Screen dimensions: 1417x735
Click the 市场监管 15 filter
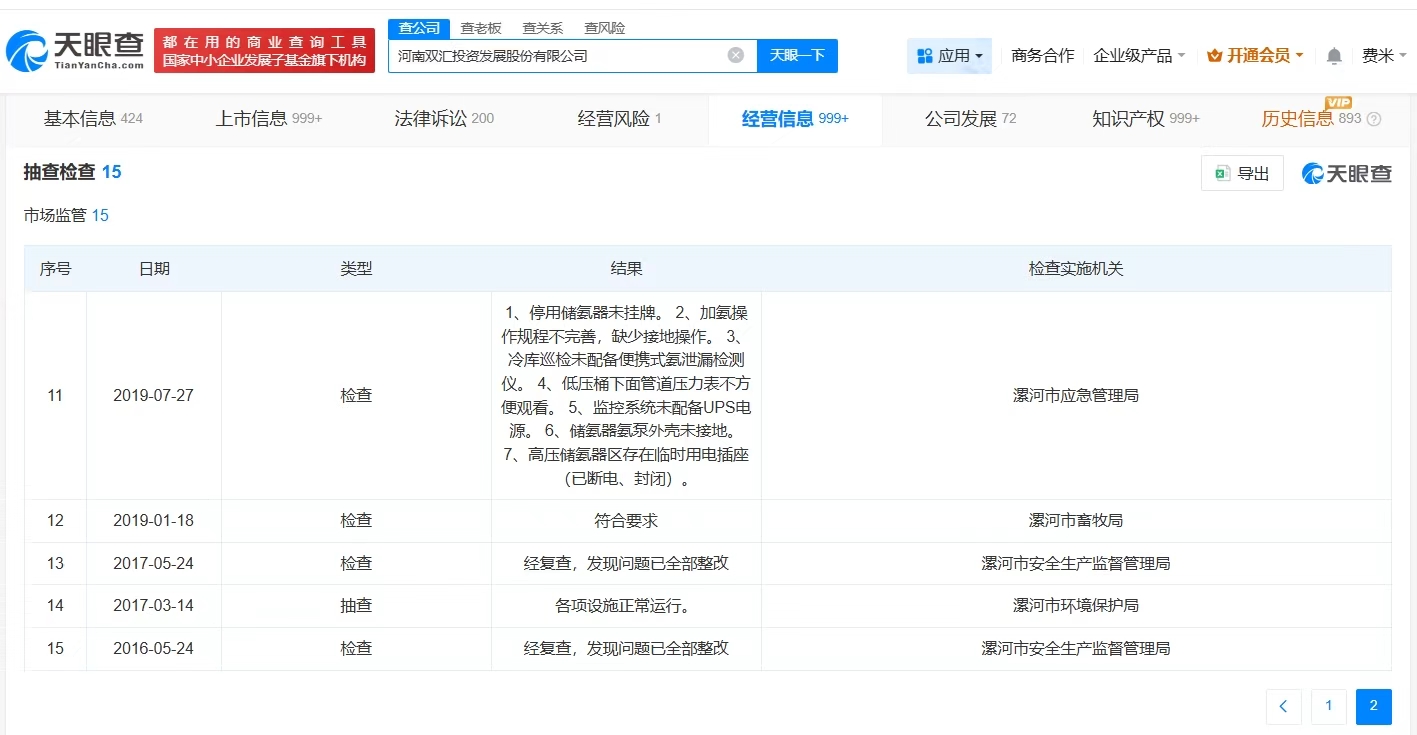click(x=66, y=215)
